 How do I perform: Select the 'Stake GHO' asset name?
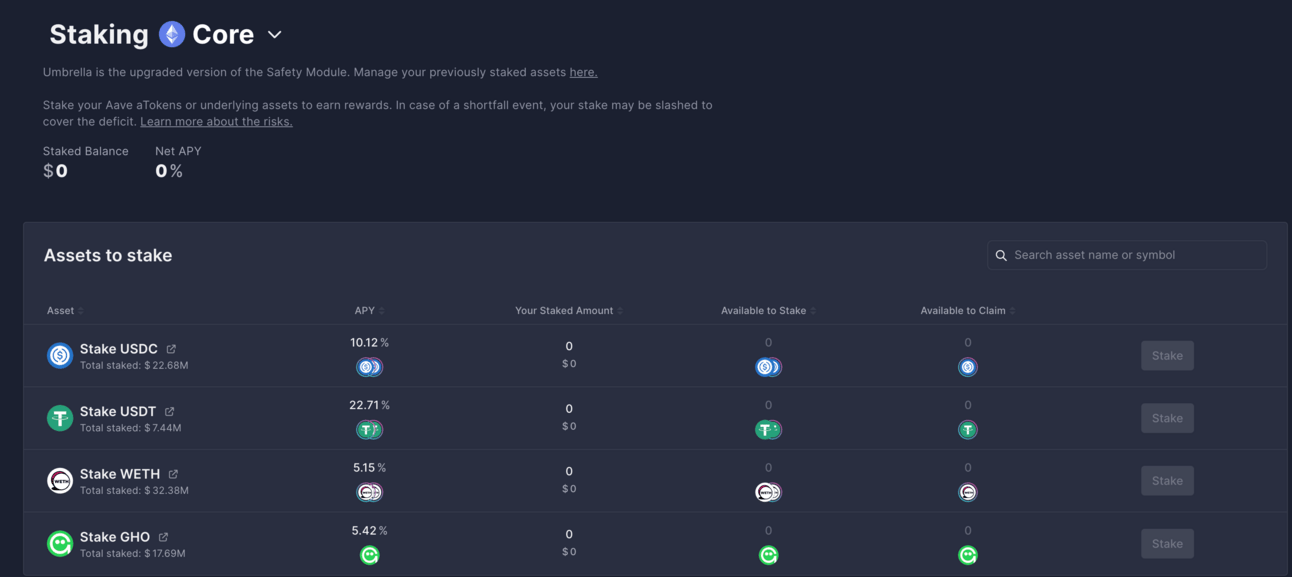[115, 537]
